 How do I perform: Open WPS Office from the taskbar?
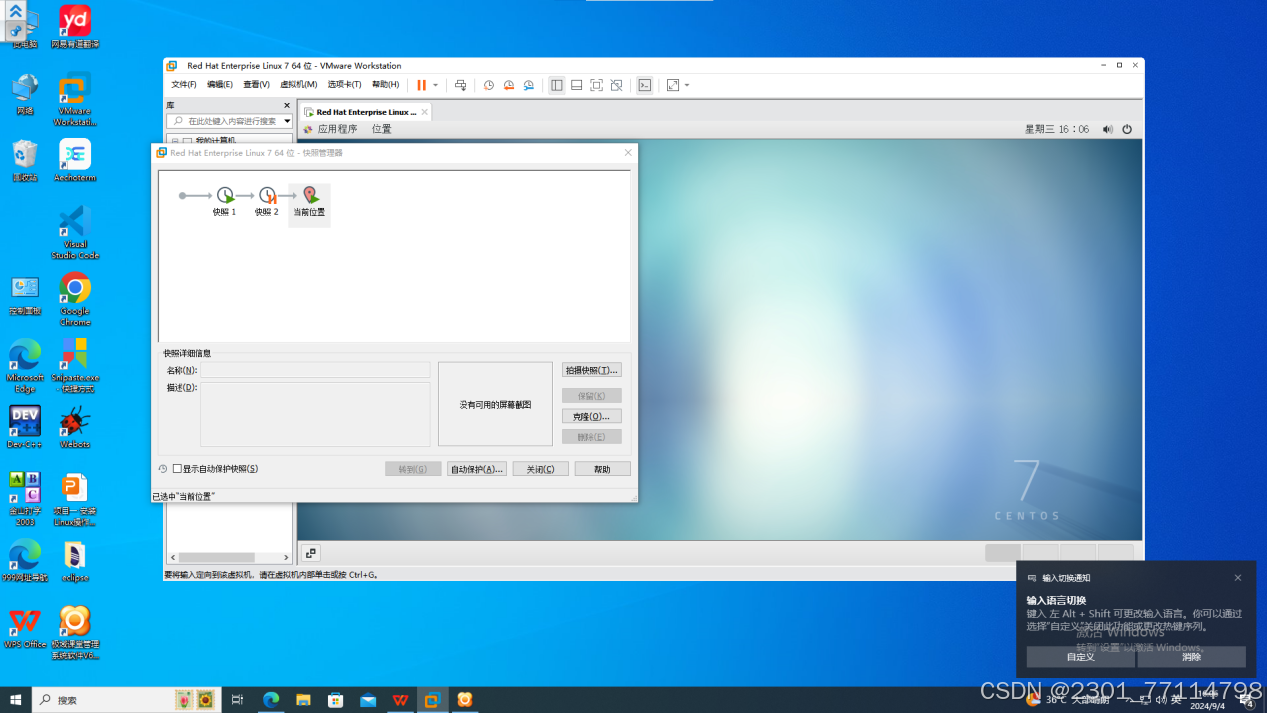(x=400, y=700)
